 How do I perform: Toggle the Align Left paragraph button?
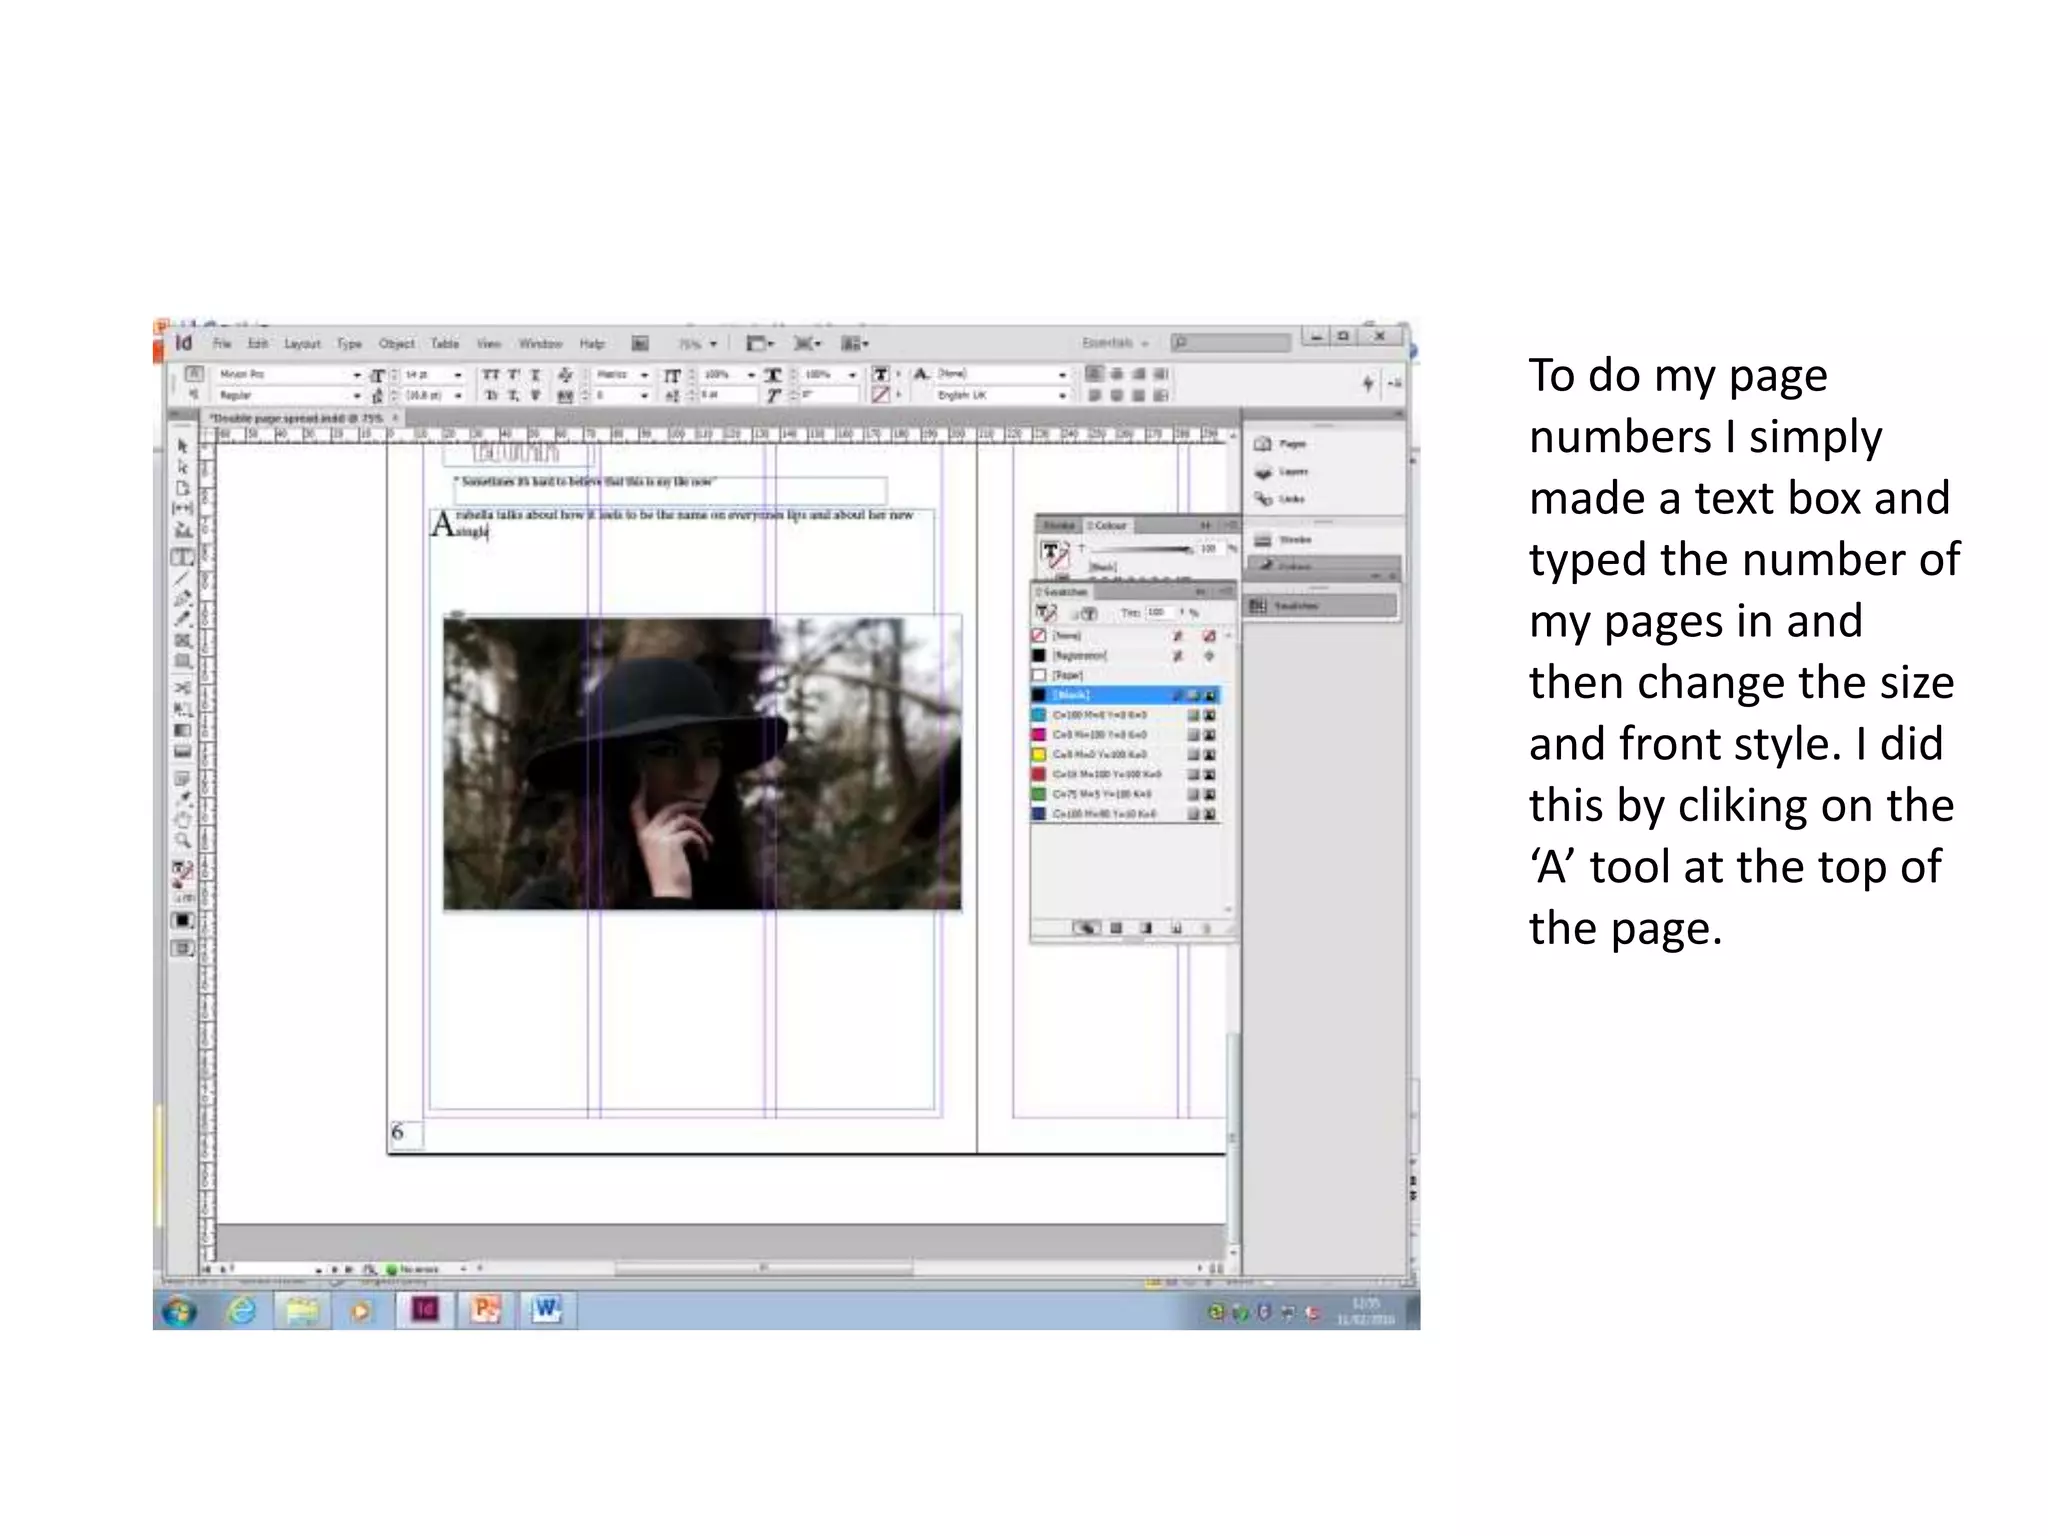pyautogui.click(x=1095, y=374)
